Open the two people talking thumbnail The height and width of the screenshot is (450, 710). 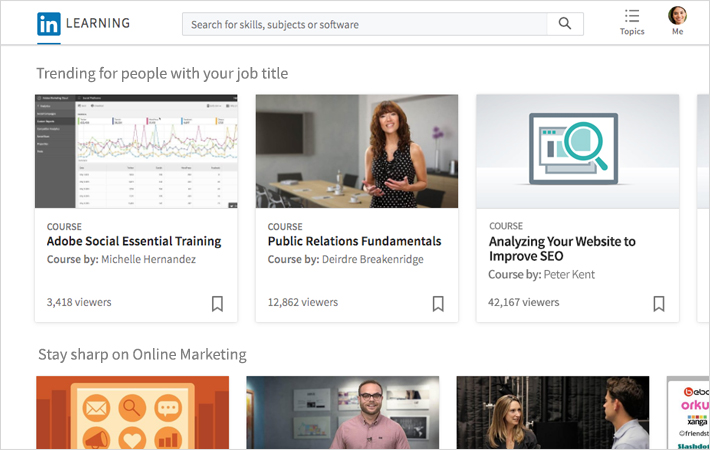point(553,412)
